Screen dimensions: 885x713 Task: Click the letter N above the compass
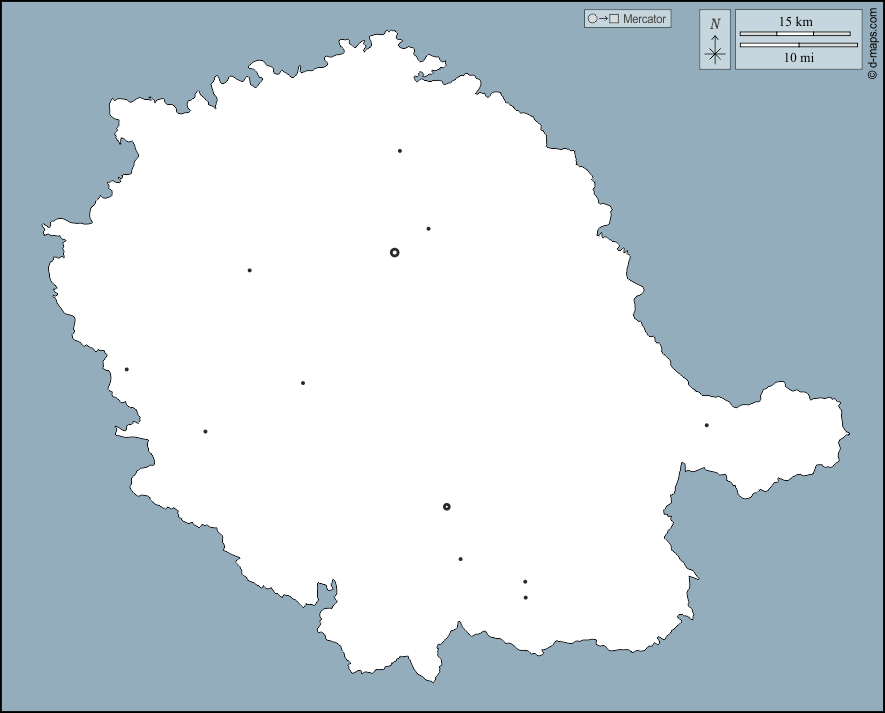(714, 24)
